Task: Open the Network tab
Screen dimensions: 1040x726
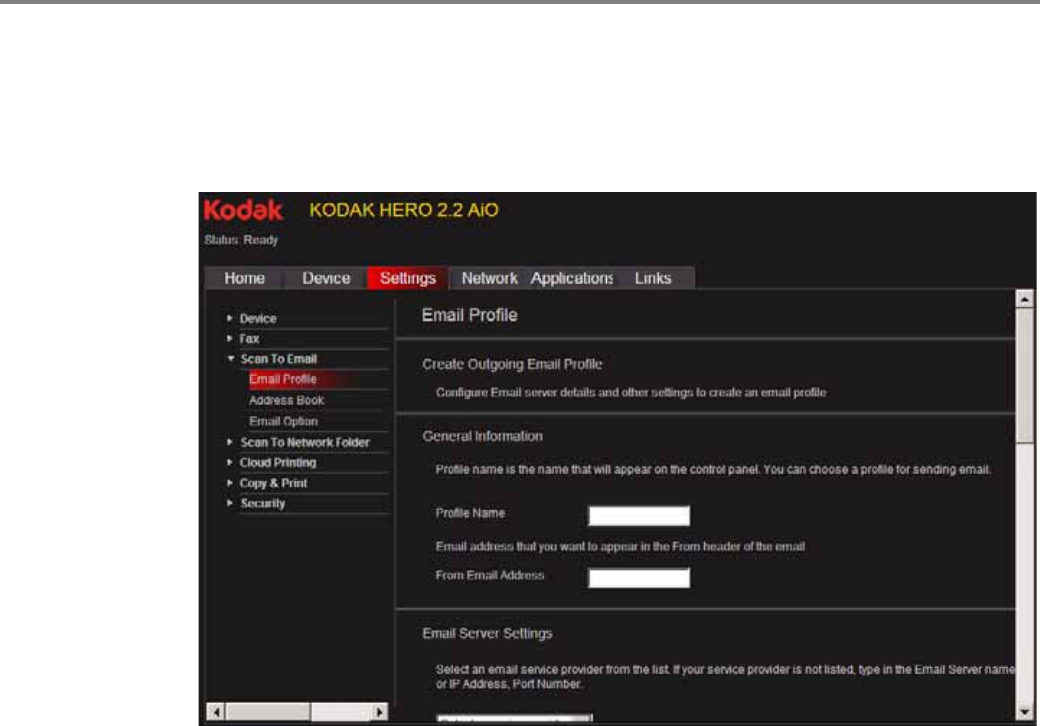Action: click(489, 278)
